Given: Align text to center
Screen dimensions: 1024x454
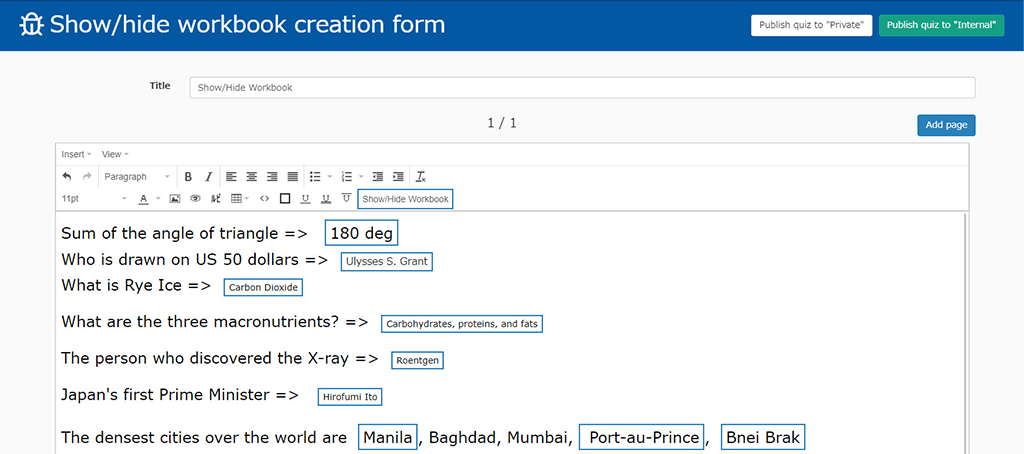Looking at the screenshot, I should (252, 177).
